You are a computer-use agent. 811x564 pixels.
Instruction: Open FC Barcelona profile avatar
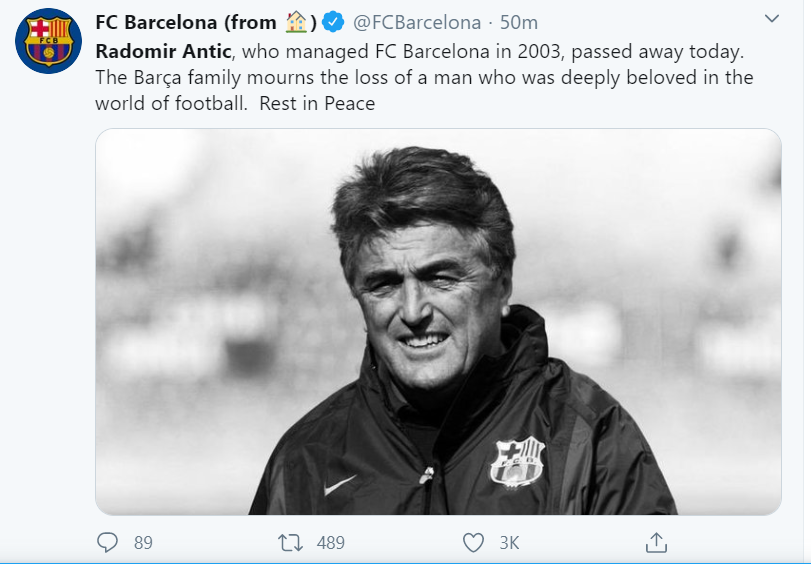49,39
